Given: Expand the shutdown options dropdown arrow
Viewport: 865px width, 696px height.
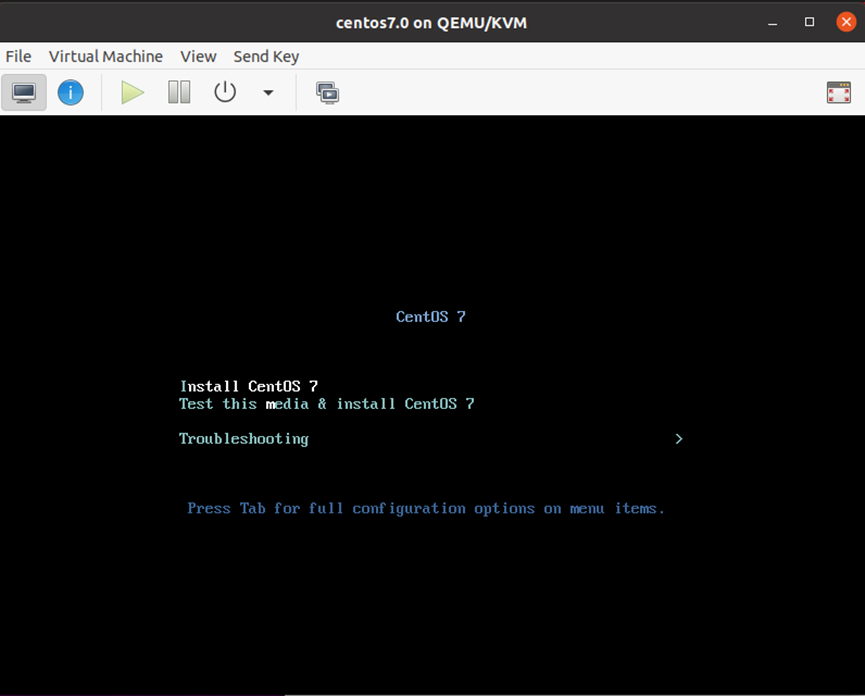Looking at the screenshot, I should click(268, 93).
